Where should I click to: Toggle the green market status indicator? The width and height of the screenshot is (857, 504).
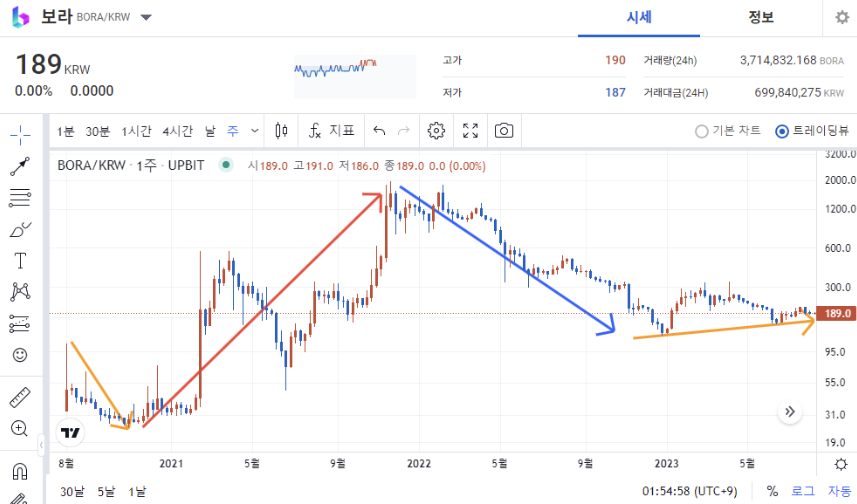(x=226, y=165)
